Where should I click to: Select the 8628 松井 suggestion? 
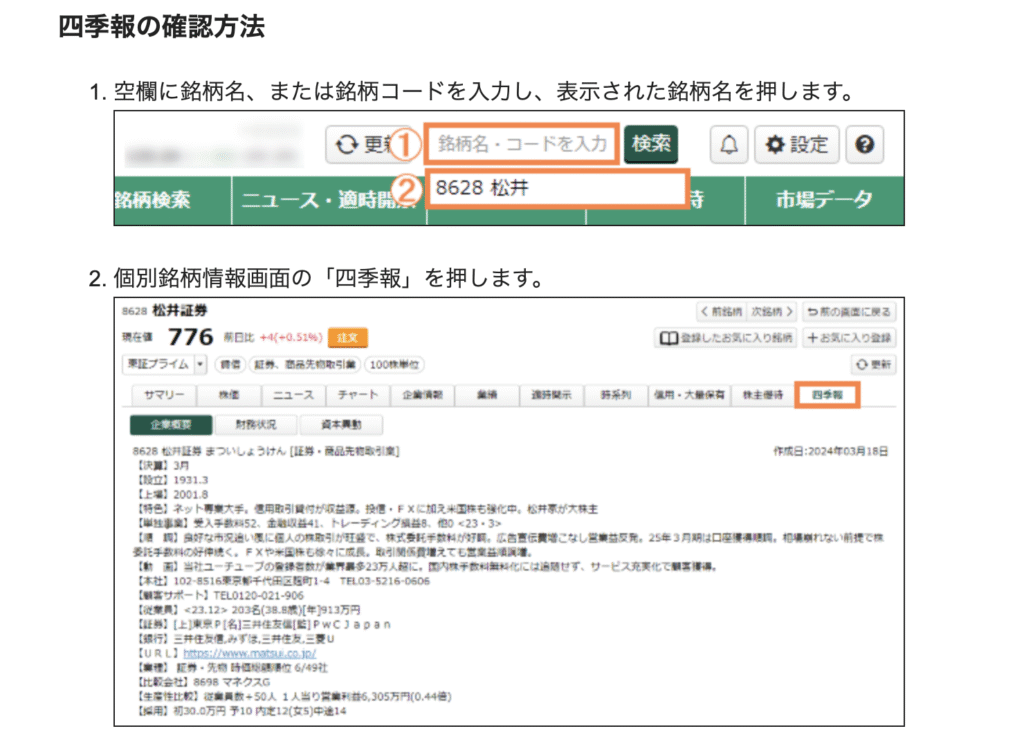(557, 188)
